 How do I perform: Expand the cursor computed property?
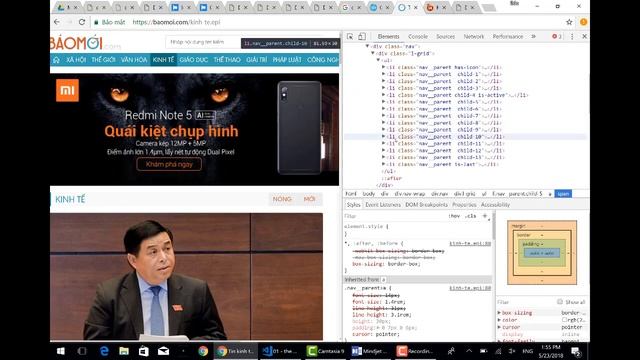click(499, 327)
